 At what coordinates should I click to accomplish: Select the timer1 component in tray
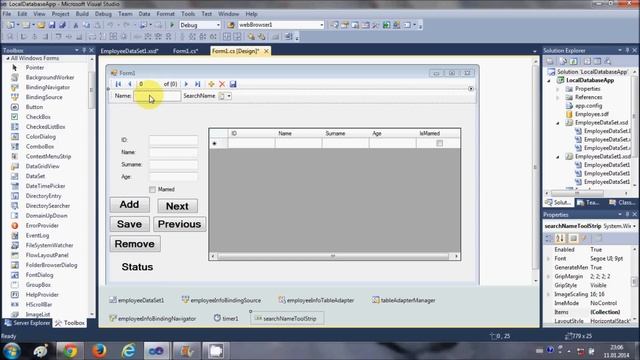point(226,318)
